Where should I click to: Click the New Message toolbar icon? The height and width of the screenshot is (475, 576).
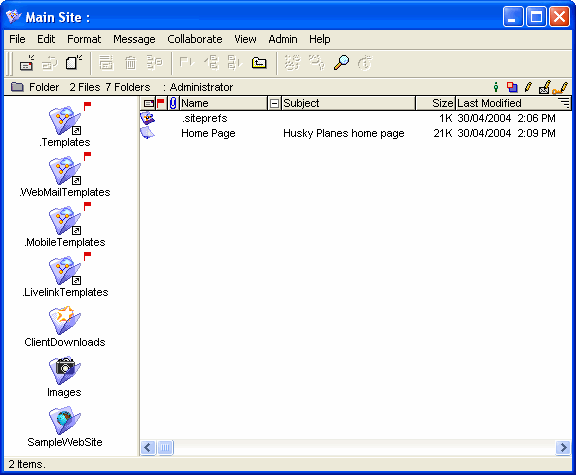[x=26, y=63]
